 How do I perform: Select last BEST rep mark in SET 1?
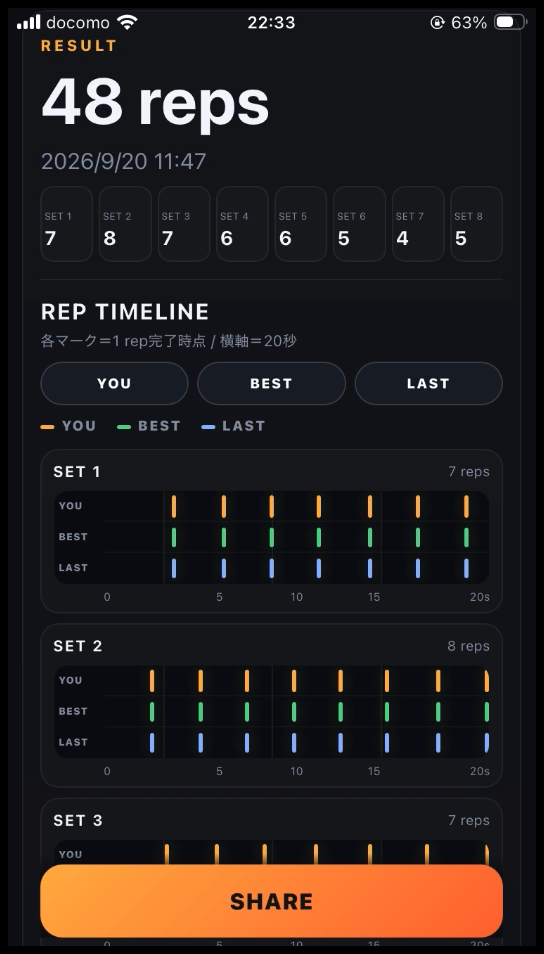(x=467, y=537)
